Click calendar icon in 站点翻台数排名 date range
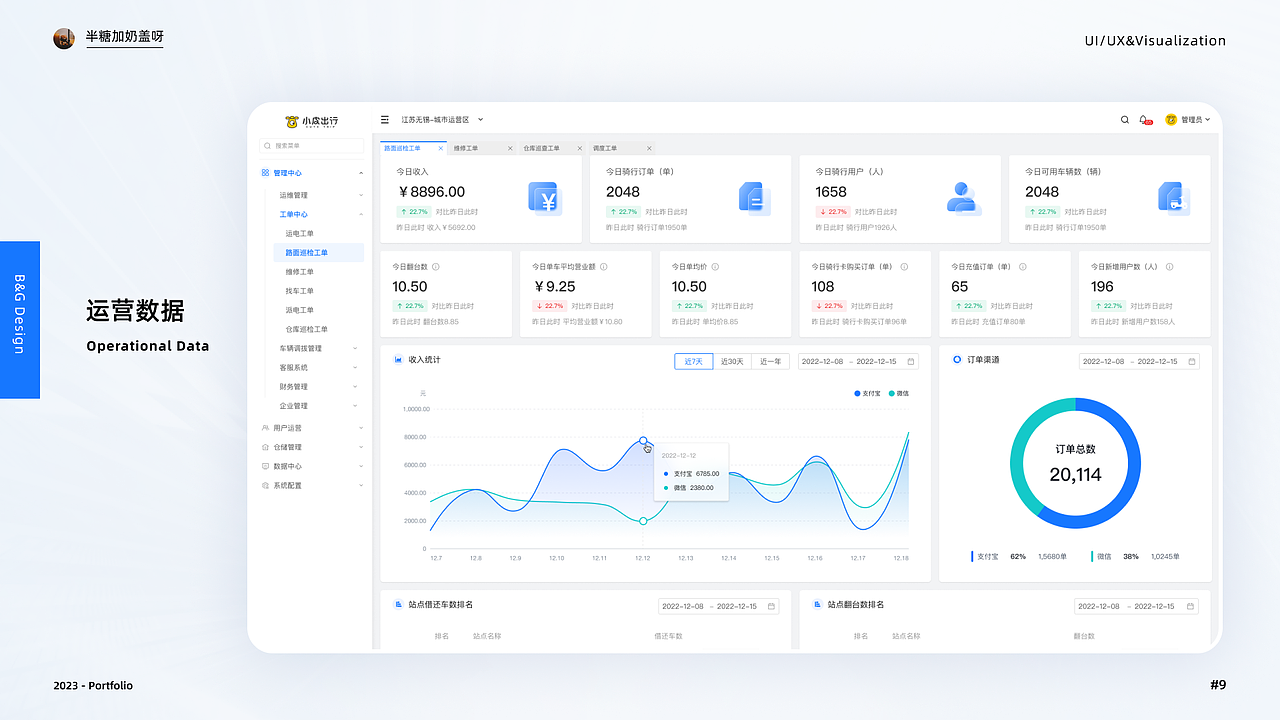 [x=1190, y=606]
